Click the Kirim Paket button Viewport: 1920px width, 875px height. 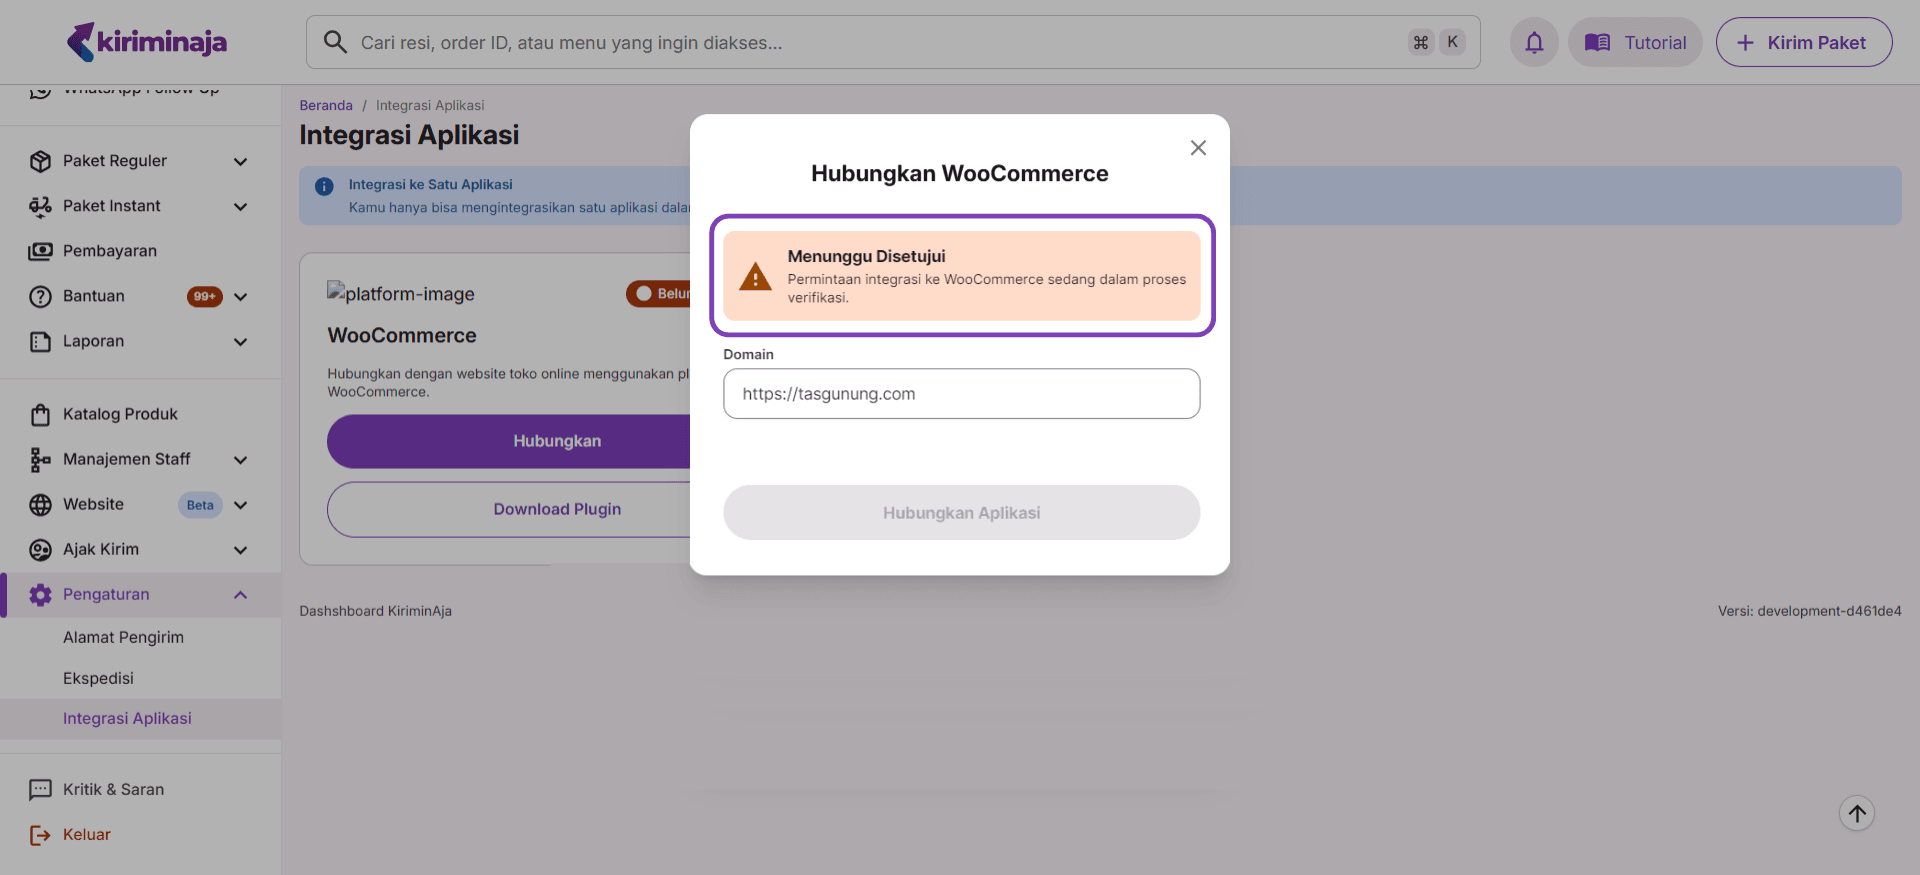coord(1803,43)
